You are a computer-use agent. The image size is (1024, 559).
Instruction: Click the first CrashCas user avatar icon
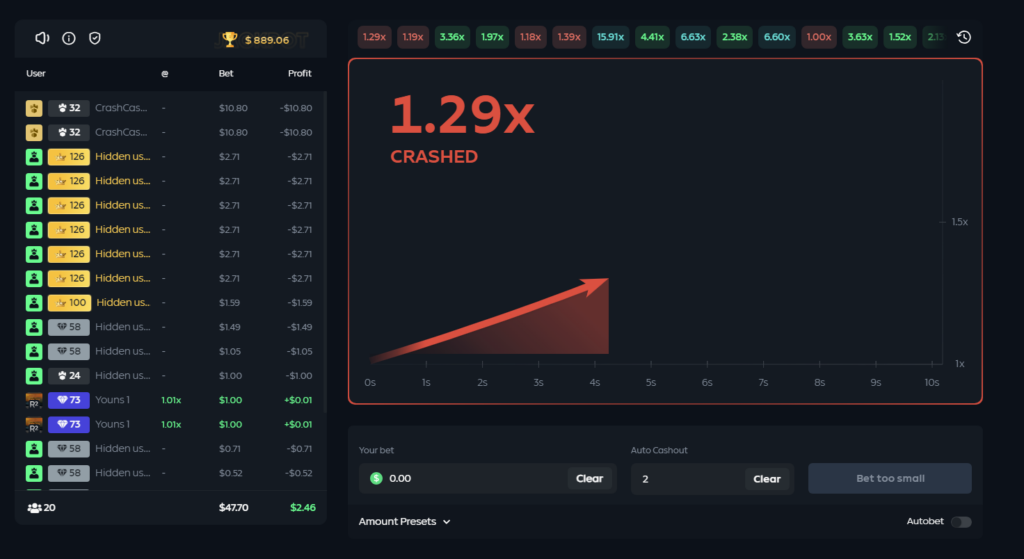[x=33, y=108]
